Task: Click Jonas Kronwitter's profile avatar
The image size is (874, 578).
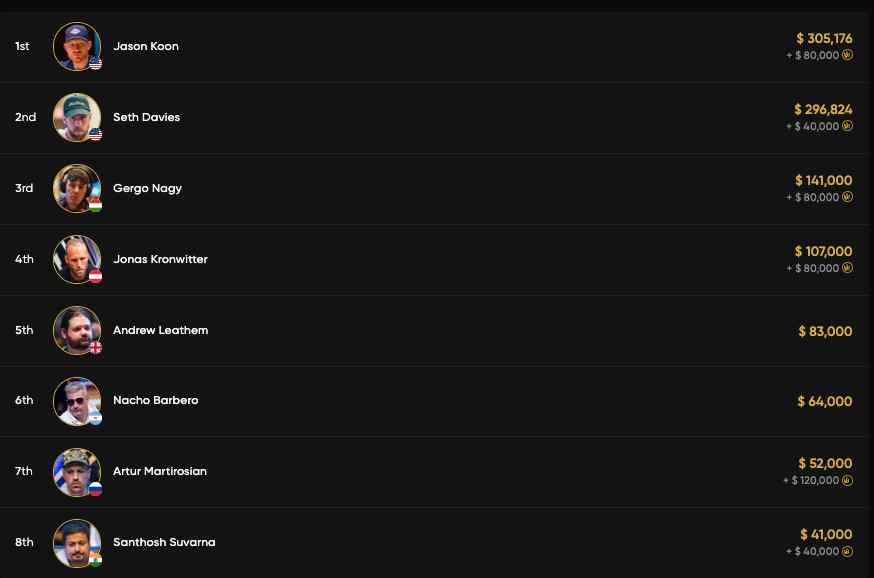Action: (x=77, y=259)
